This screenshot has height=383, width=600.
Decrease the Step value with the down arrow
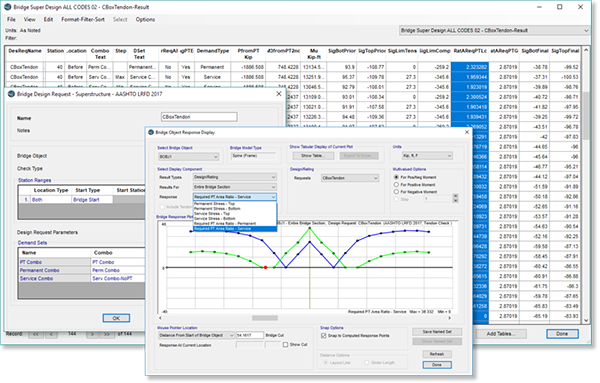click(x=455, y=200)
